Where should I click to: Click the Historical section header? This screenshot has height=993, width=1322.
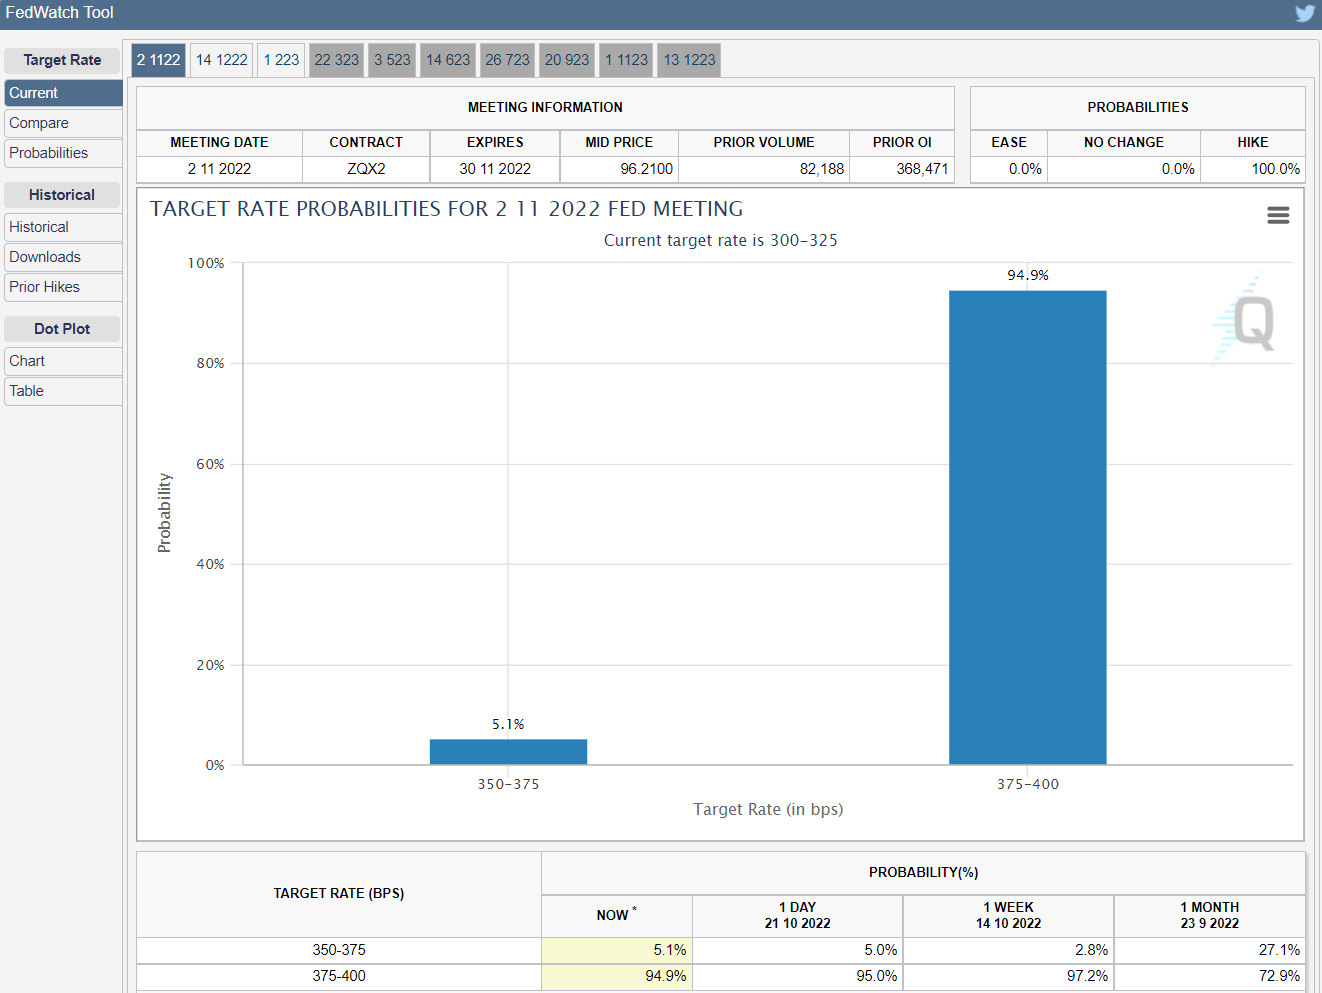[62, 195]
